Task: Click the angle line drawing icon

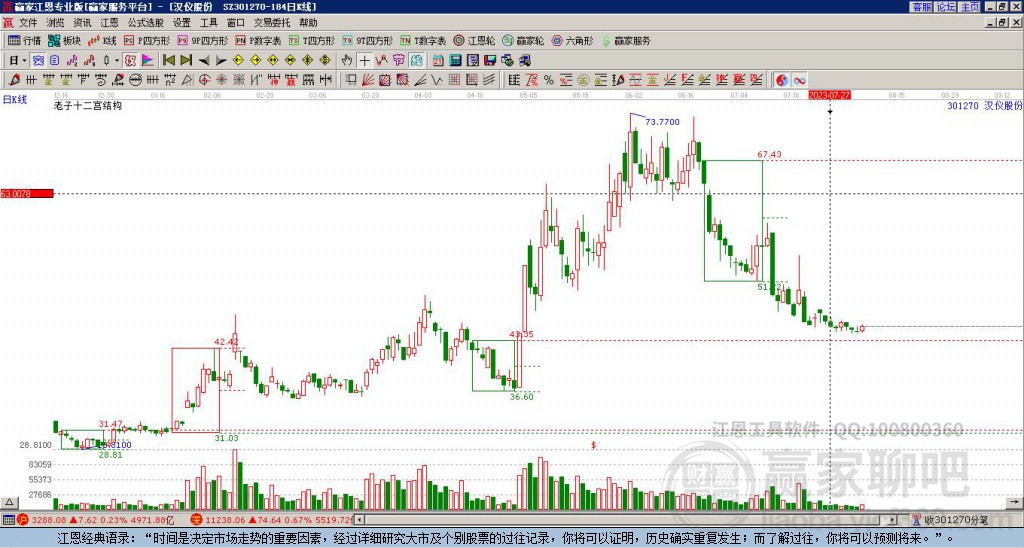Action: [420, 80]
